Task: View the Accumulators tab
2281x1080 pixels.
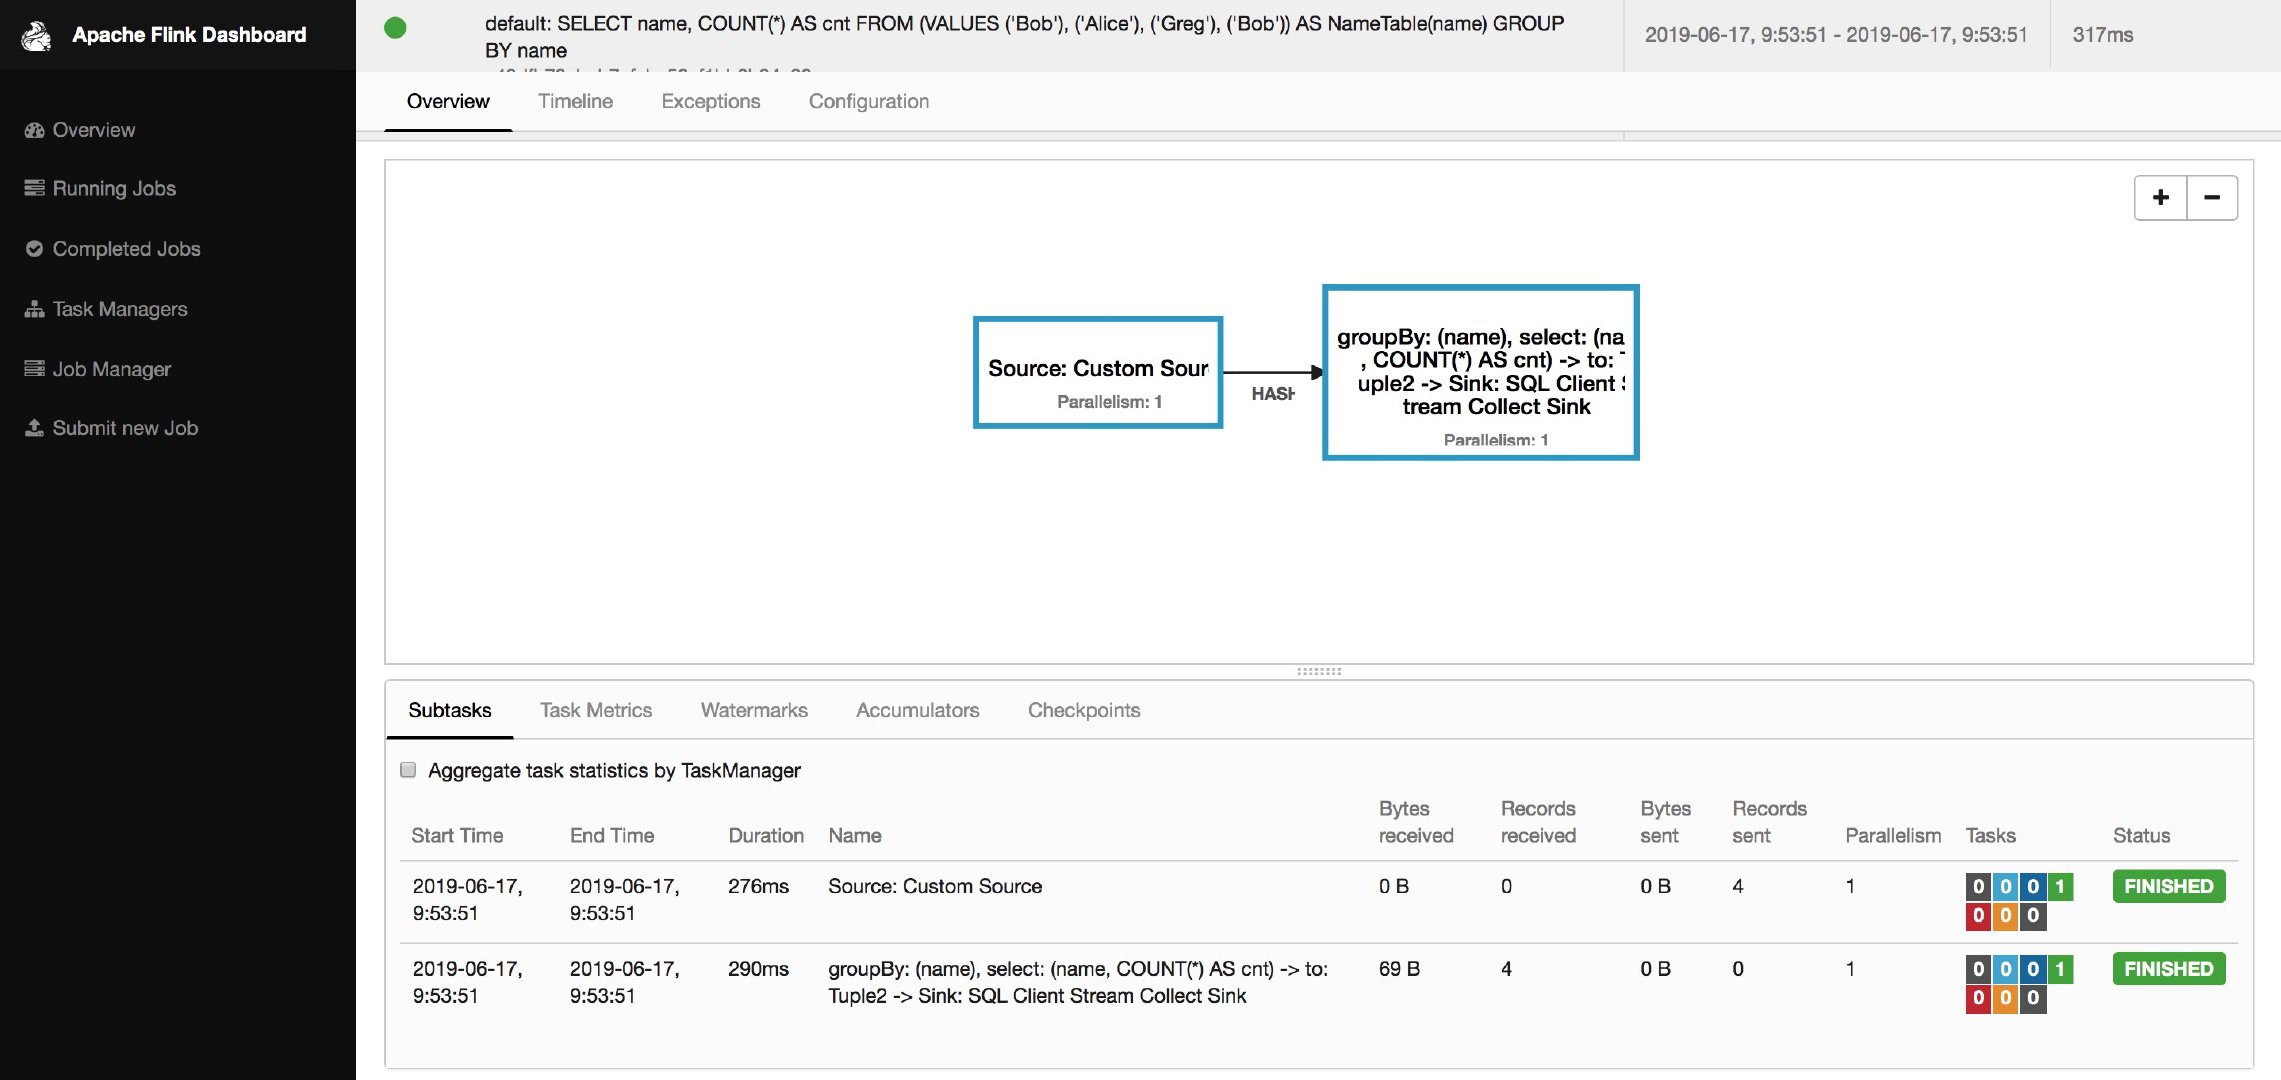Action: [916, 710]
